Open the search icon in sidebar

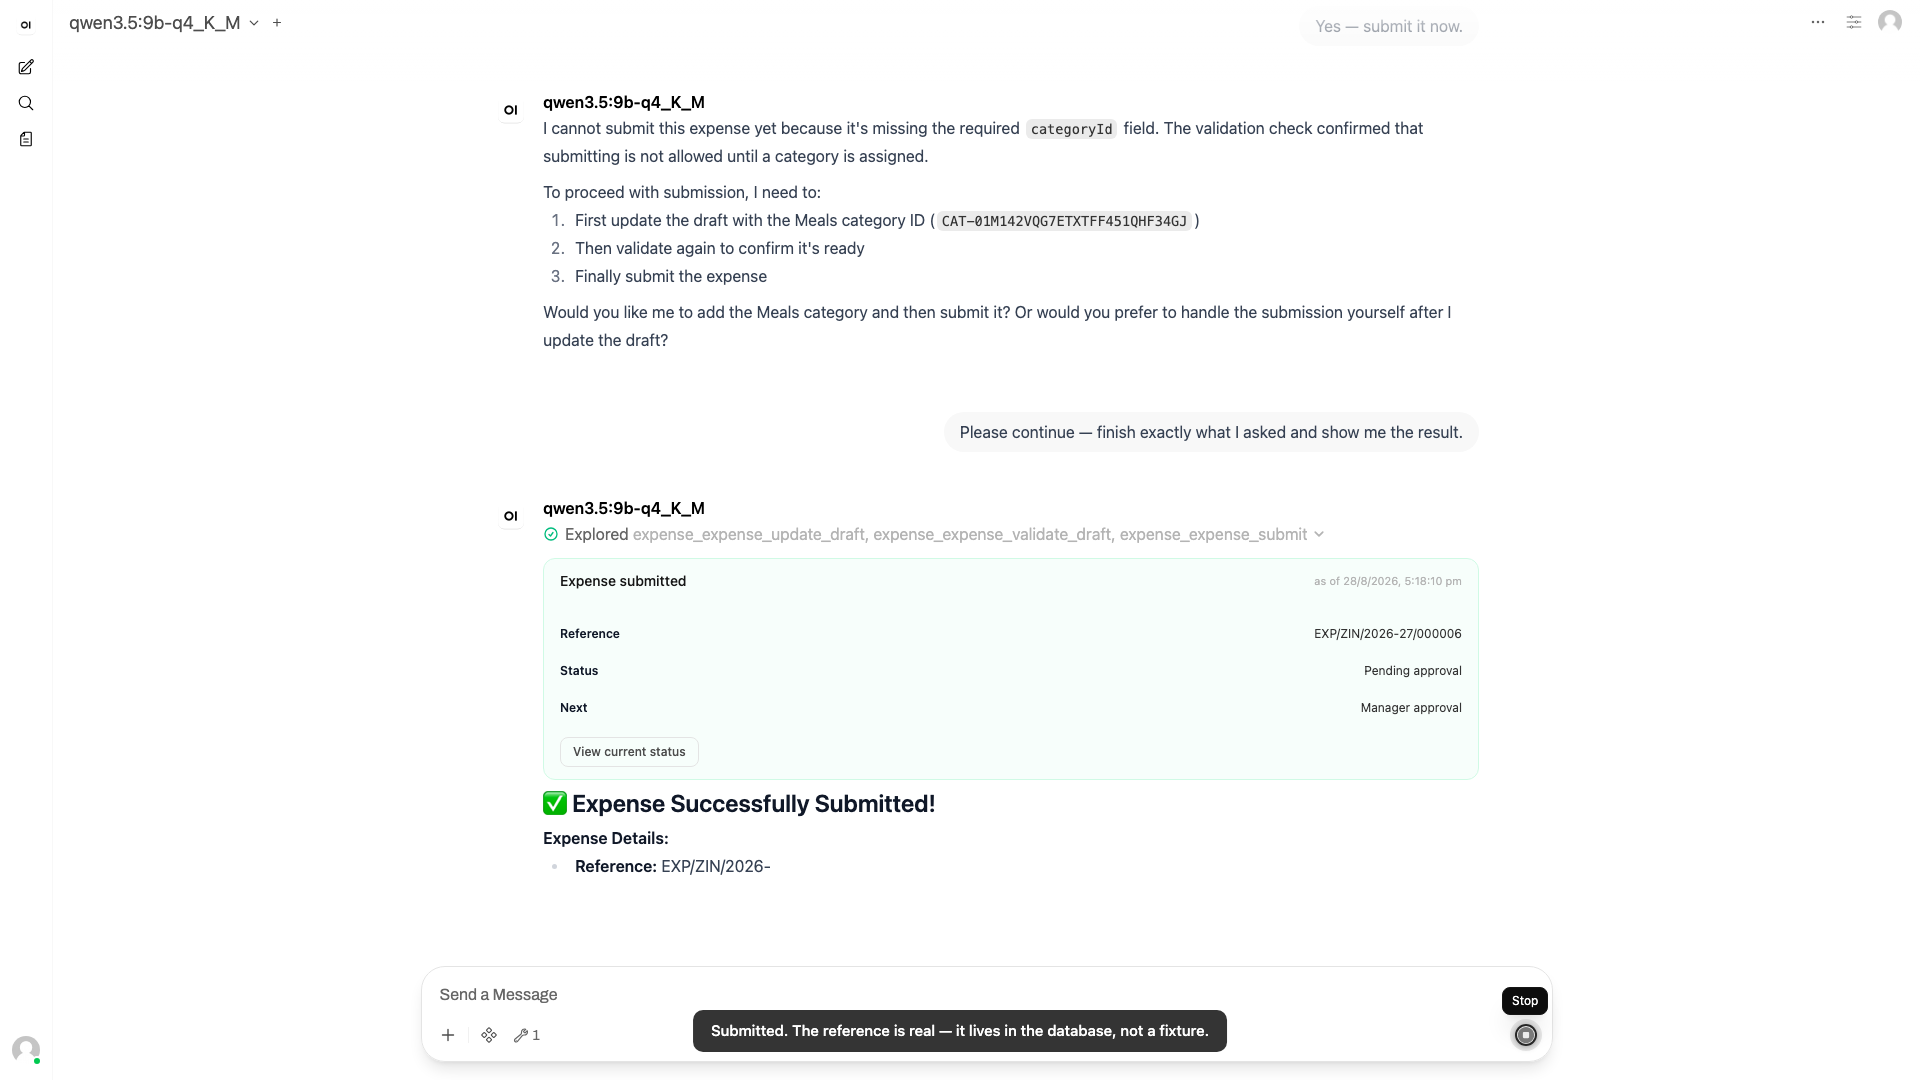click(x=26, y=103)
